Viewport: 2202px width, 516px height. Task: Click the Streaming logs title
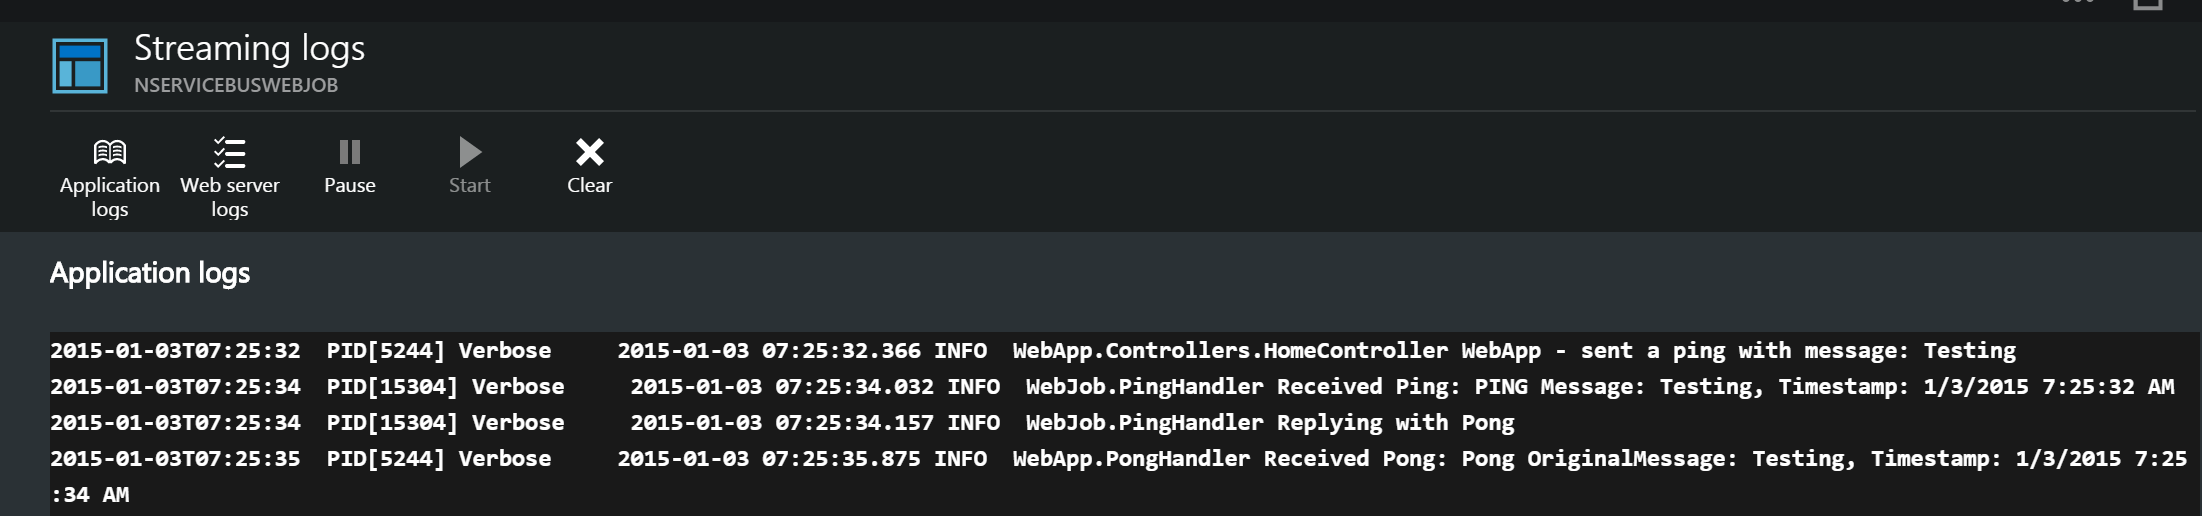pyautogui.click(x=249, y=48)
